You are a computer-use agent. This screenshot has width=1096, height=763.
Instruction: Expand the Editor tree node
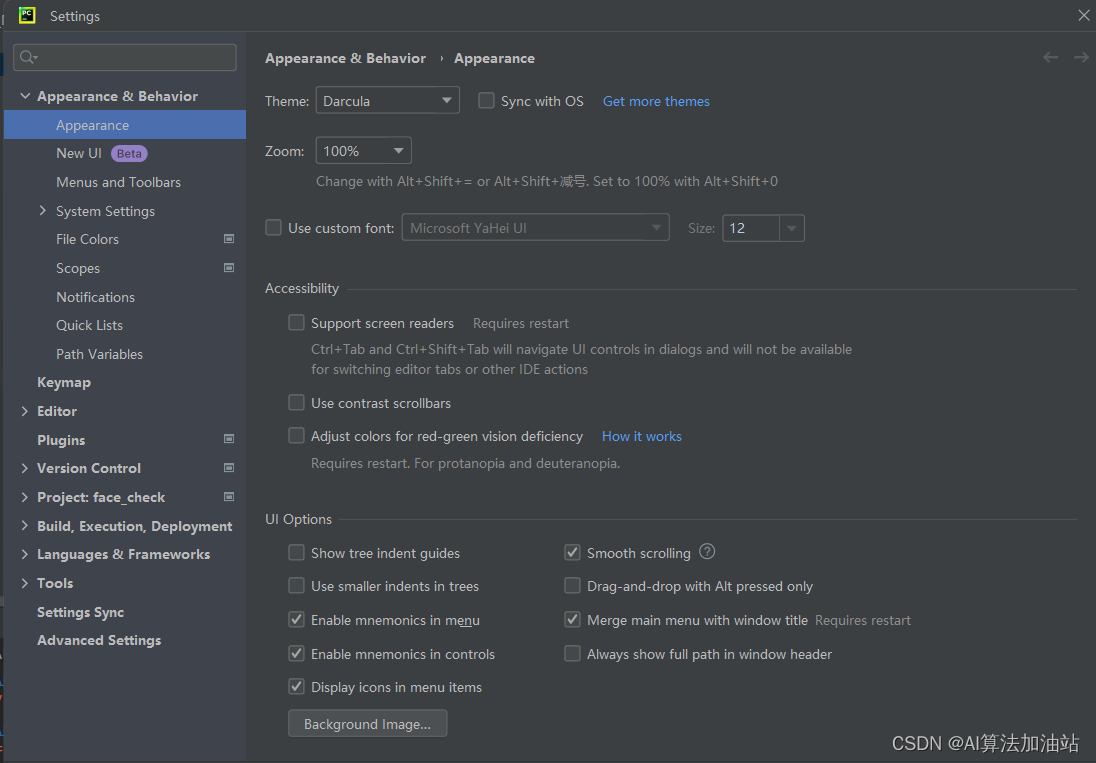point(24,411)
